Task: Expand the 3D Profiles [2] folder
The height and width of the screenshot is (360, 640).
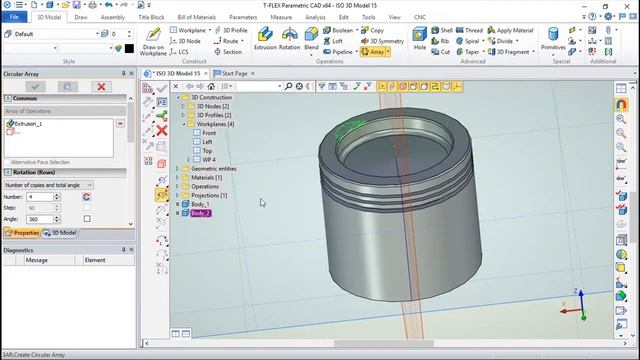Action: (x=183, y=115)
